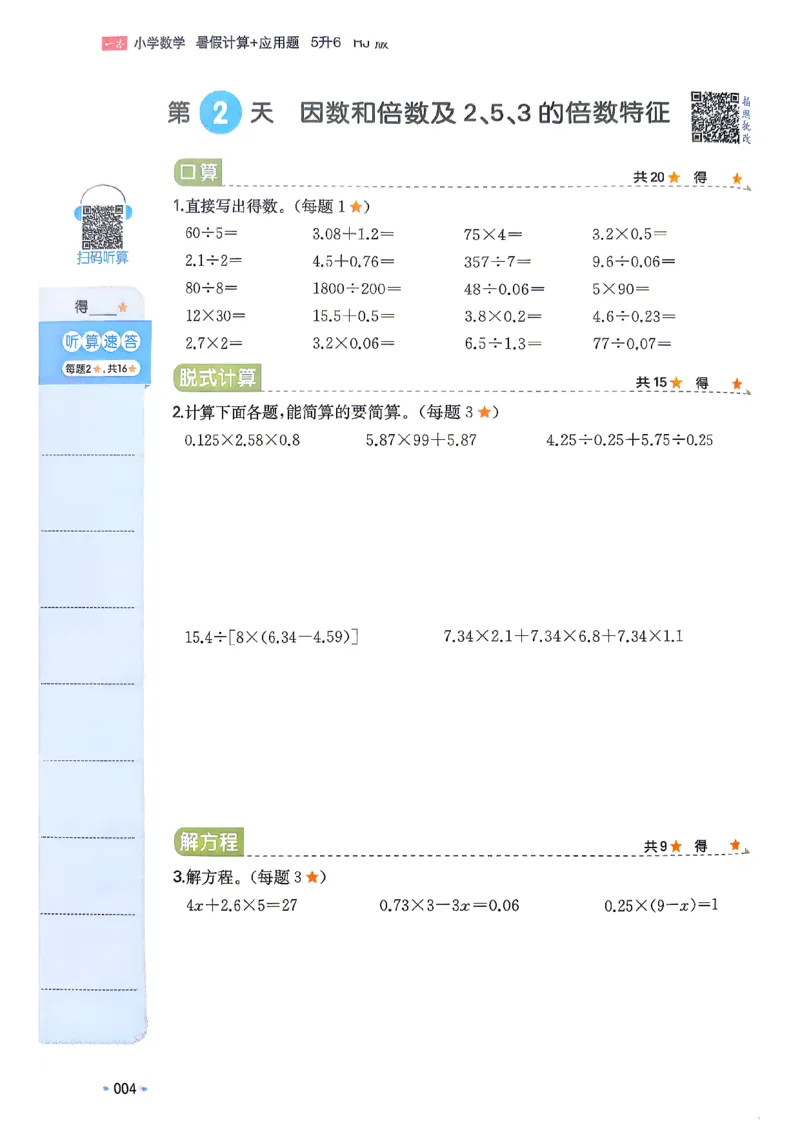This screenshot has width=800, height=1130.
Task: Click problem 2.7×2=
Action: (x=213, y=343)
